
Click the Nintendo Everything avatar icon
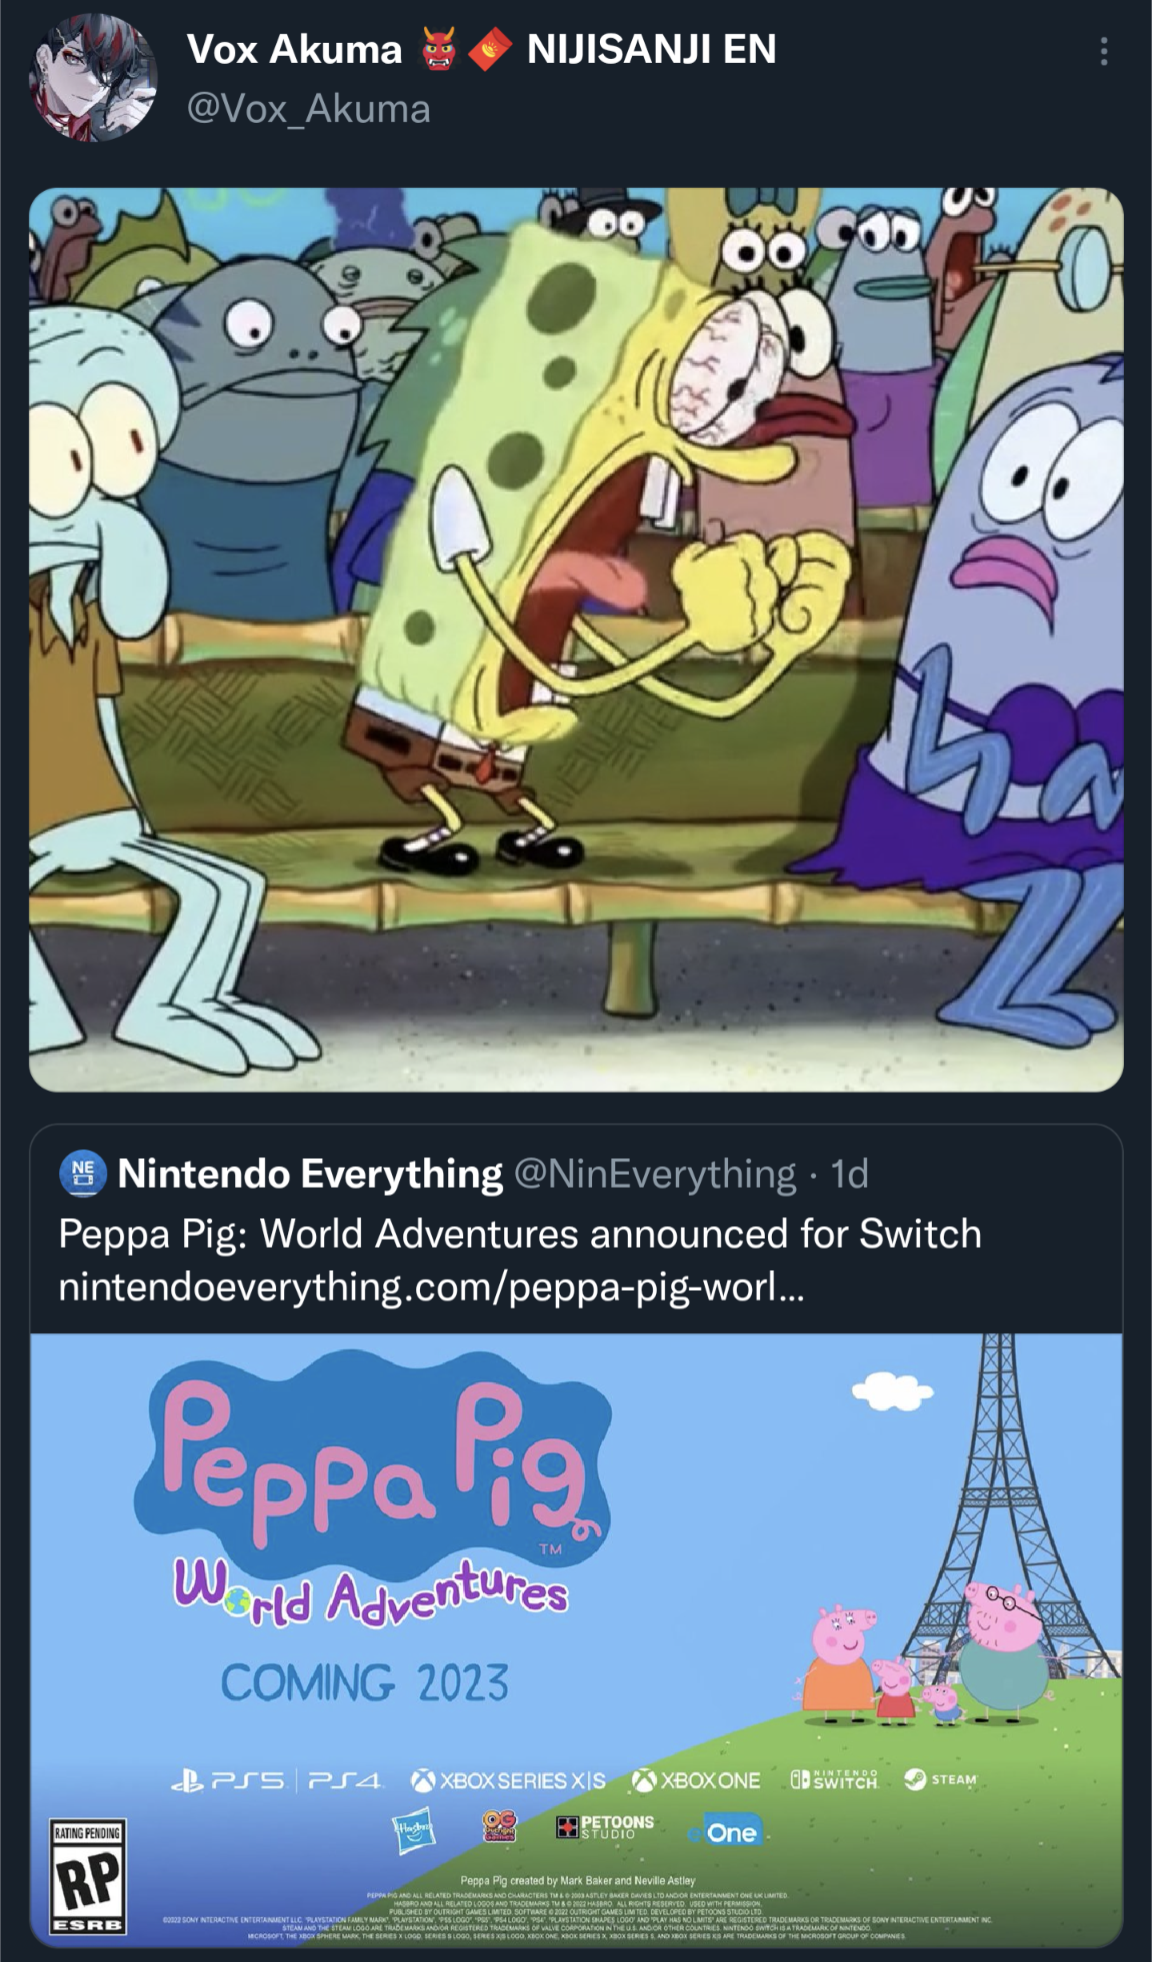84,1173
